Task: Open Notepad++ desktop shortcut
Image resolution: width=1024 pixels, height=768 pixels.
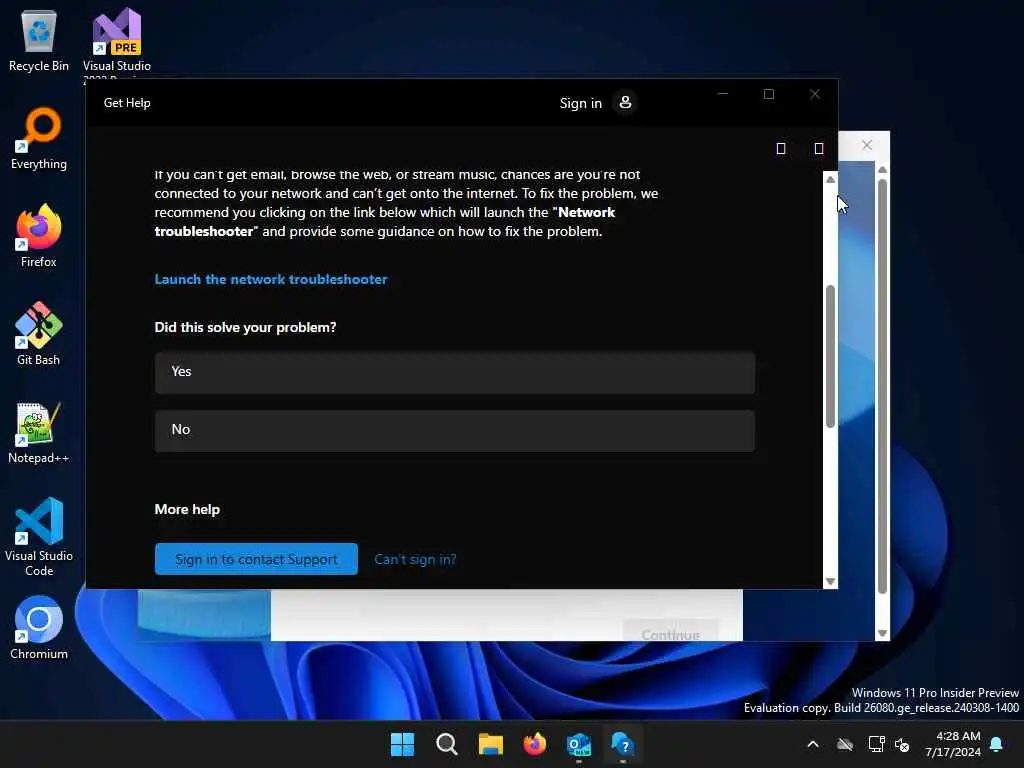Action: tap(39, 432)
